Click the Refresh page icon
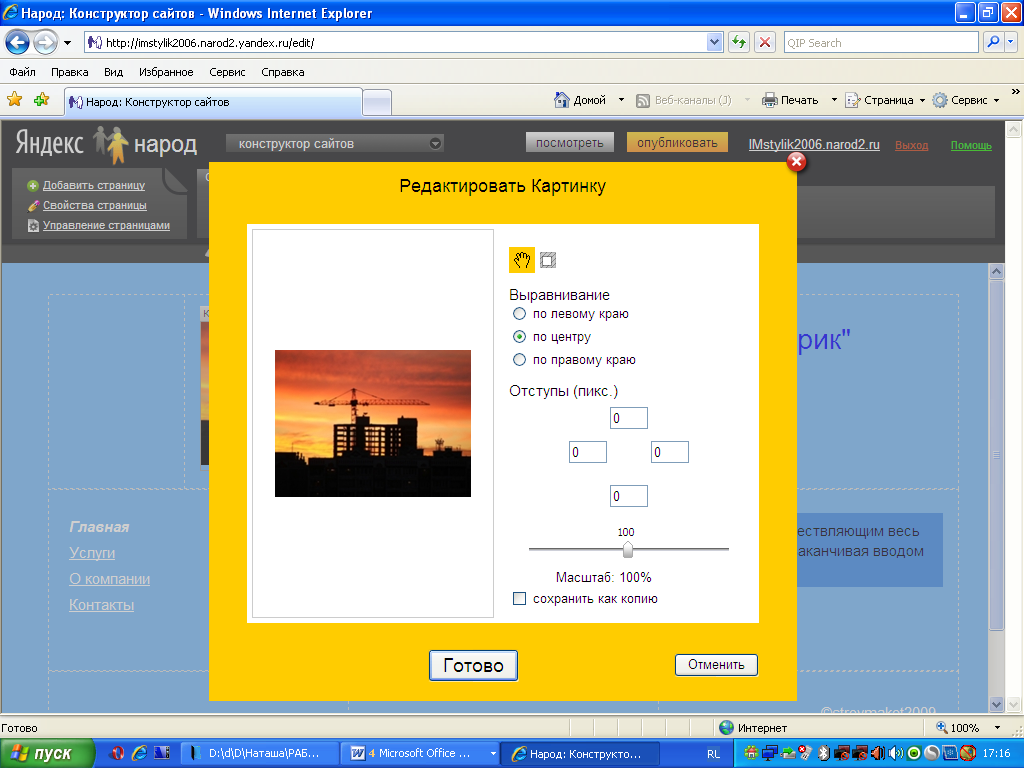Viewport: 1024px width, 768px height. 739,42
